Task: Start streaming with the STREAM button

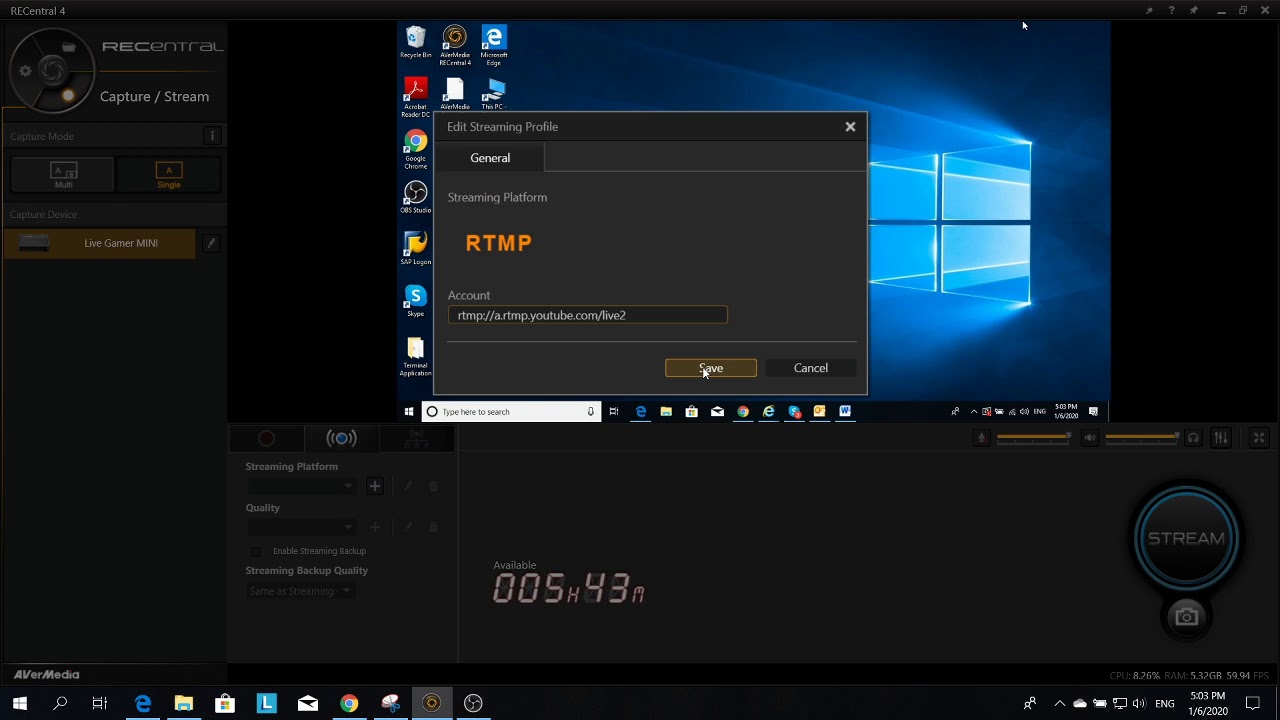Action: click(x=1186, y=538)
